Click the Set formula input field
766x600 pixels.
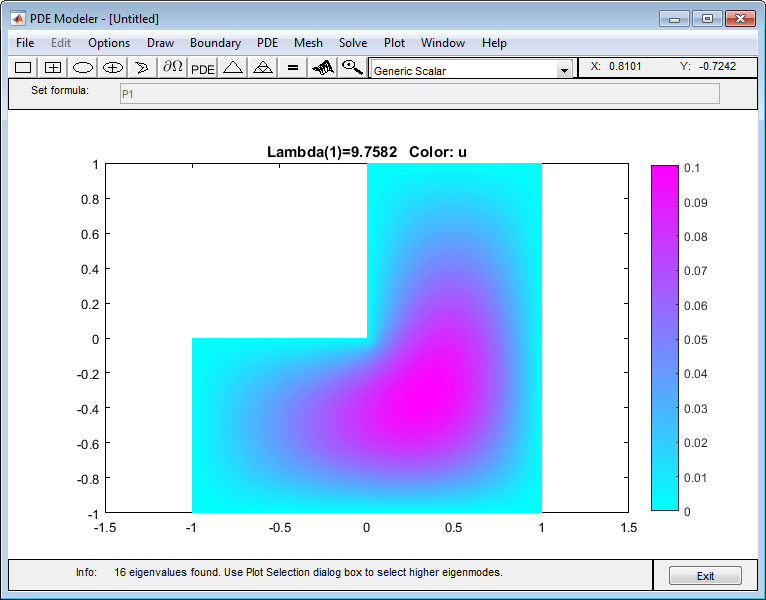tap(420, 94)
